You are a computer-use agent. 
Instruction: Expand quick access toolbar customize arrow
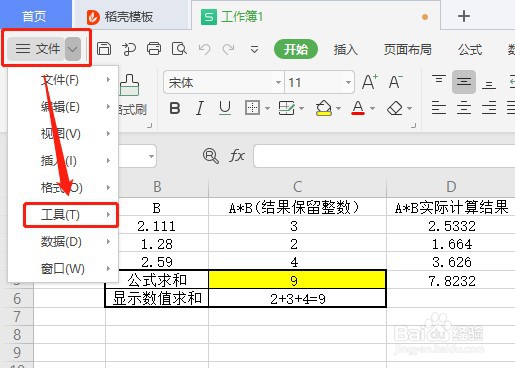coord(254,50)
